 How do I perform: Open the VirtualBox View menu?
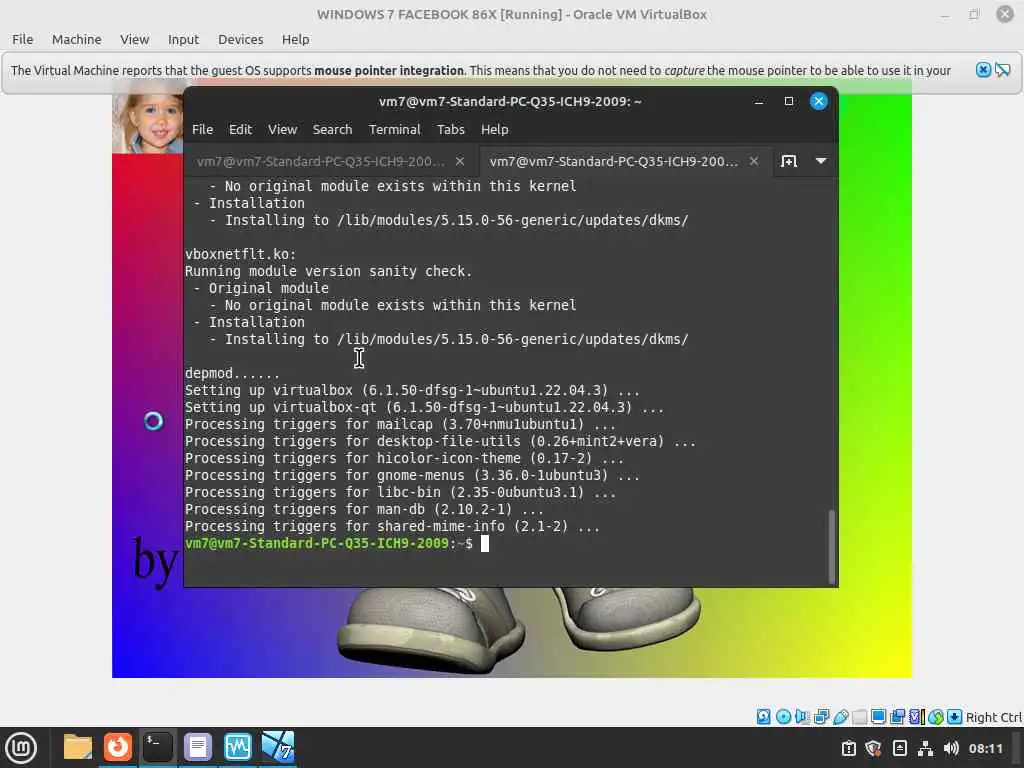point(135,39)
